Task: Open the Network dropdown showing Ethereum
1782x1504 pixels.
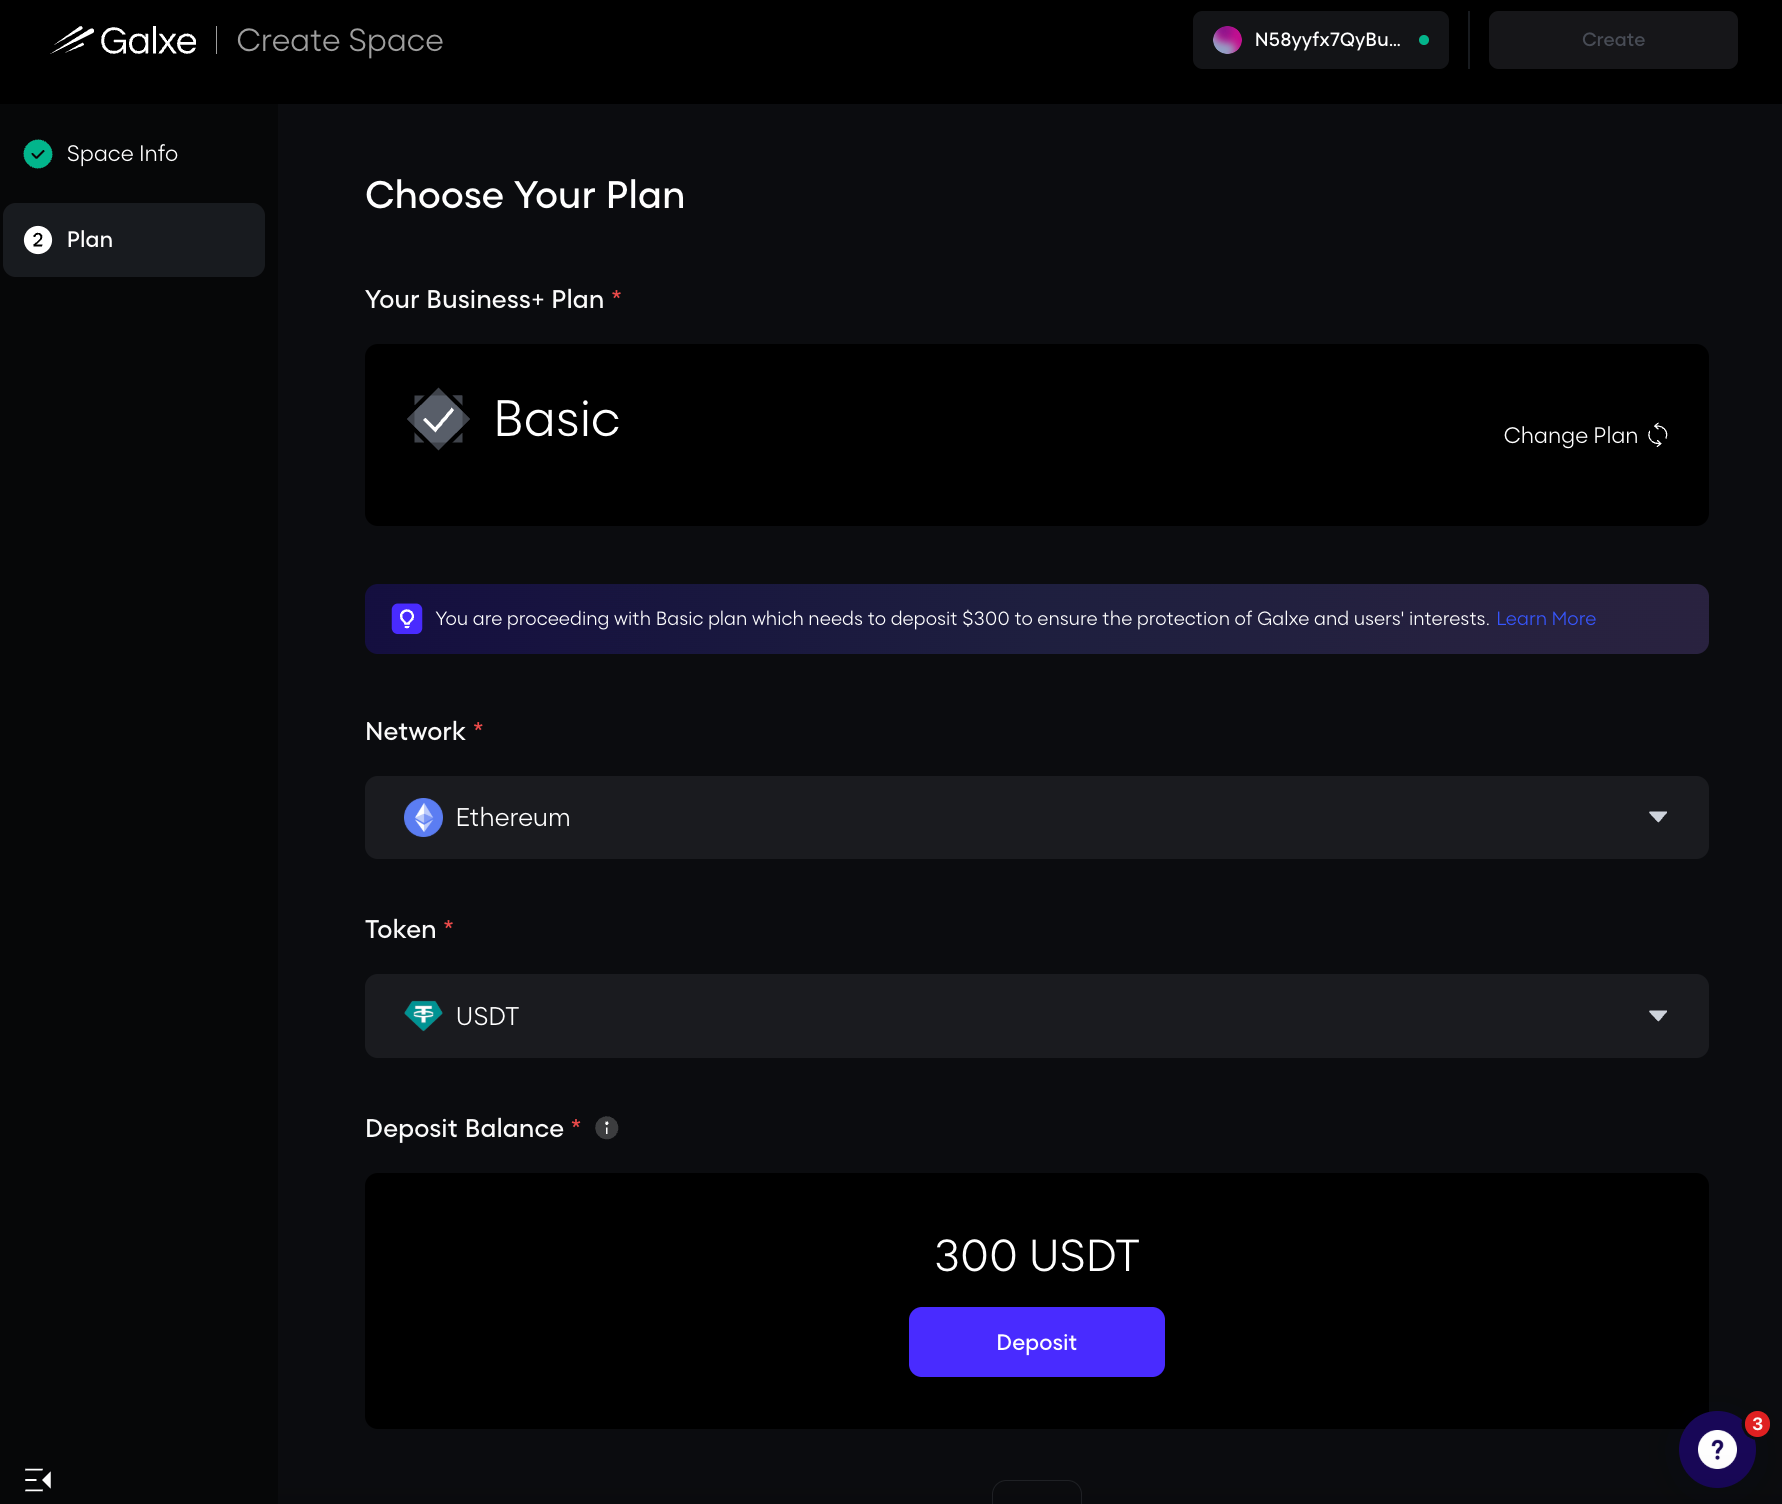Action: (1036, 817)
